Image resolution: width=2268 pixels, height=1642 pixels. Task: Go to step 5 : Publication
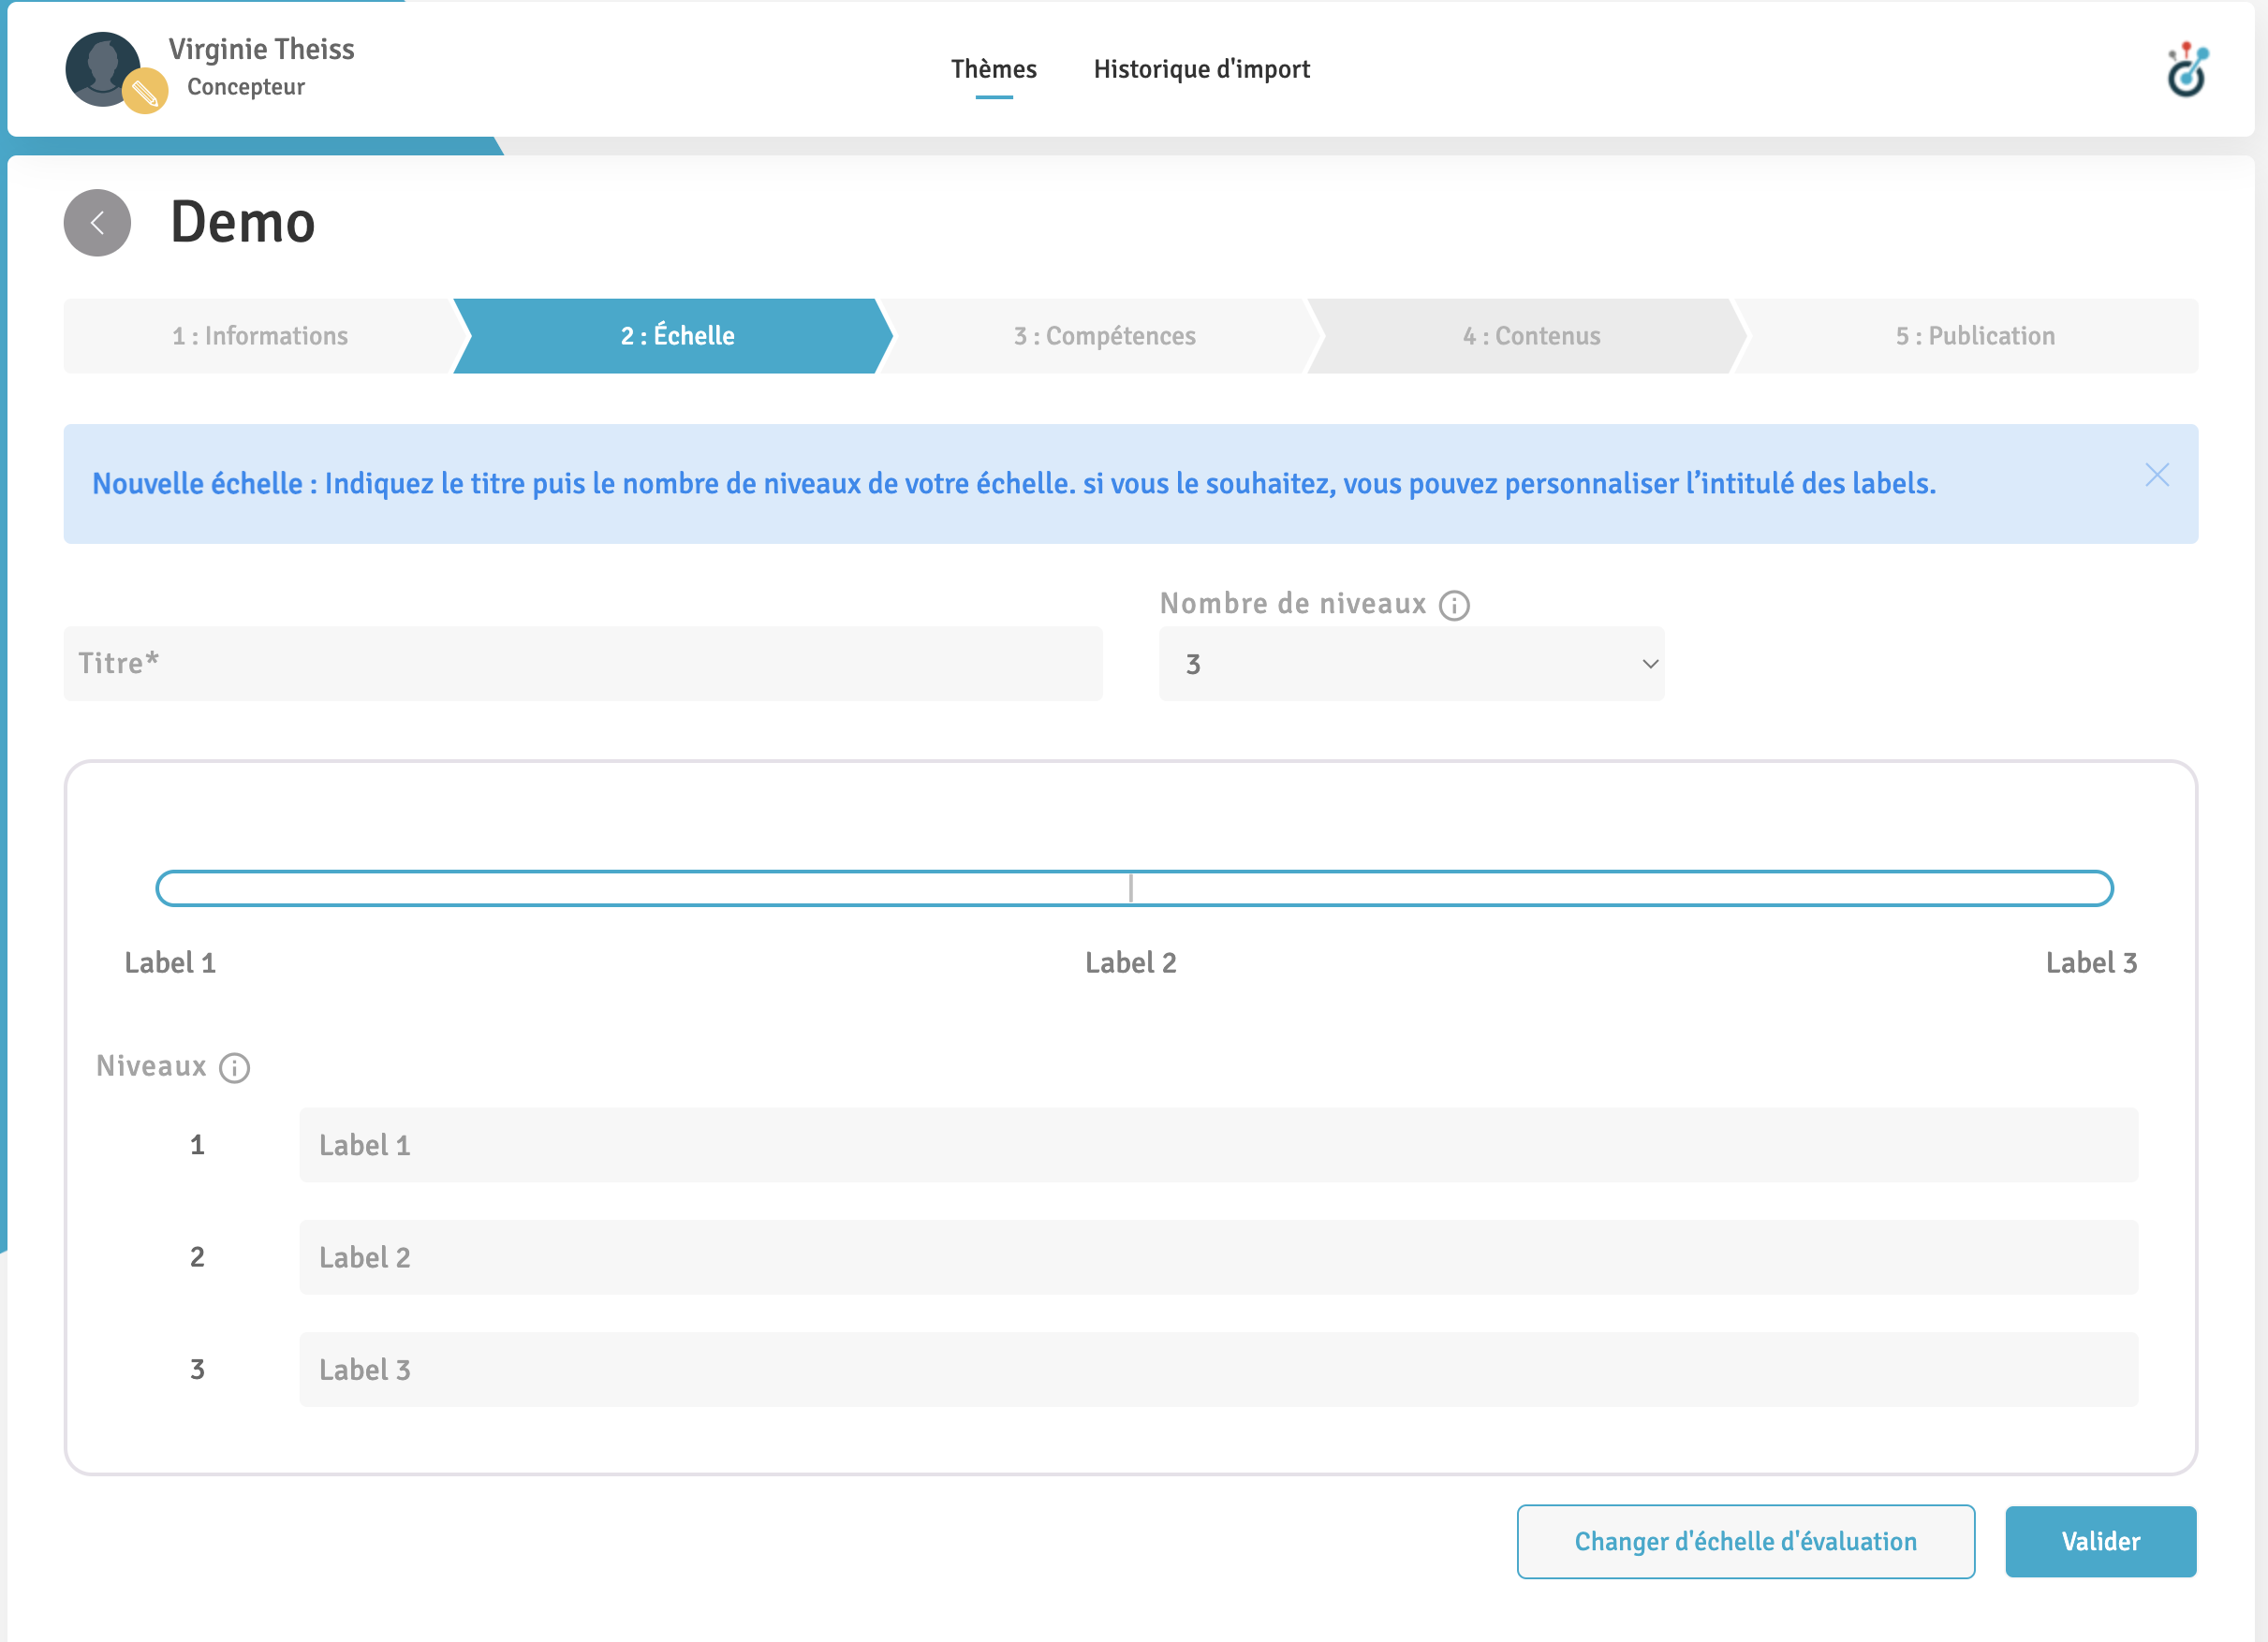(x=1974, y=336)
